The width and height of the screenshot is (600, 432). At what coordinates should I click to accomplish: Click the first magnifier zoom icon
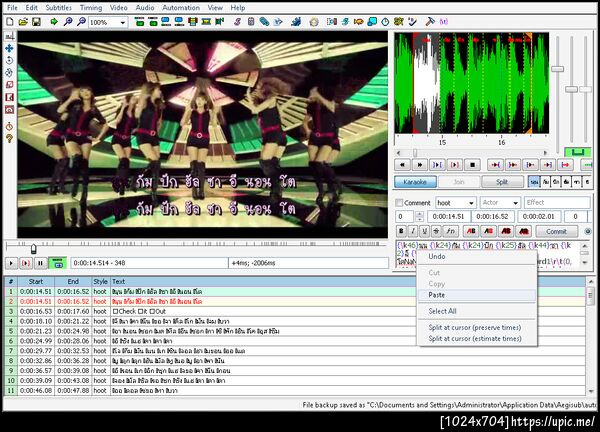(68, 22)
